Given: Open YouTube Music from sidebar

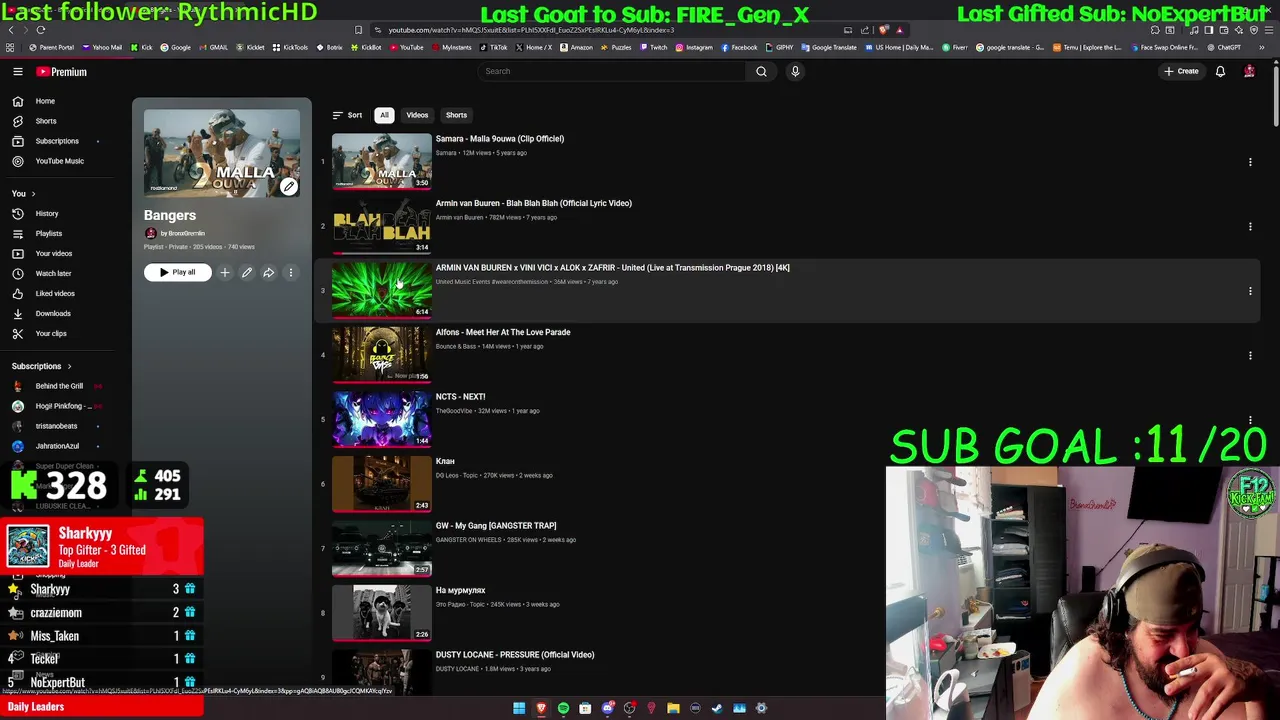Looking at the screenshot, I should [x=60, y=161].
